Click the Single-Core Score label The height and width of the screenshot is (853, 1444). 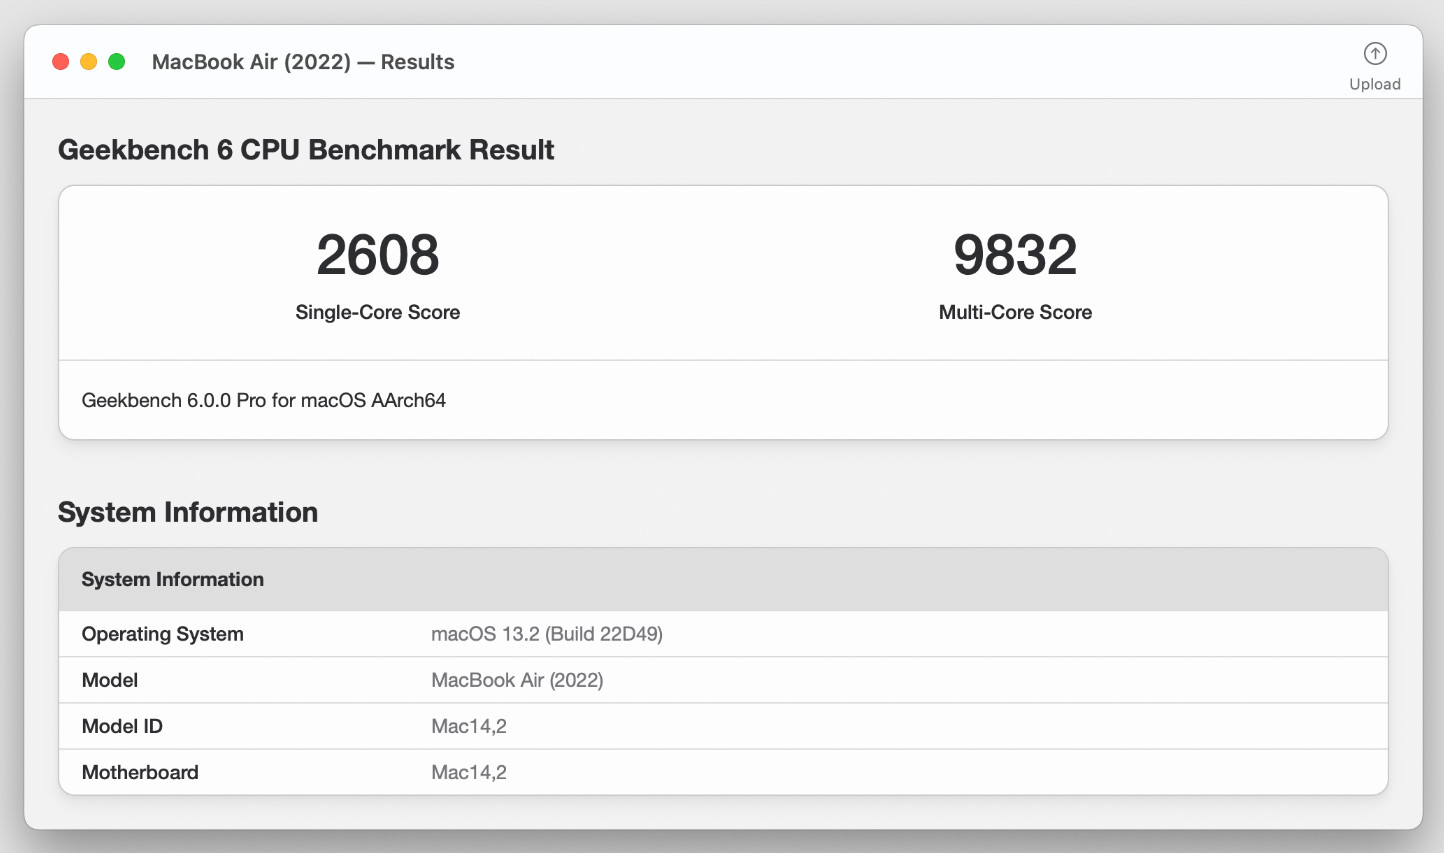(378, 312)
